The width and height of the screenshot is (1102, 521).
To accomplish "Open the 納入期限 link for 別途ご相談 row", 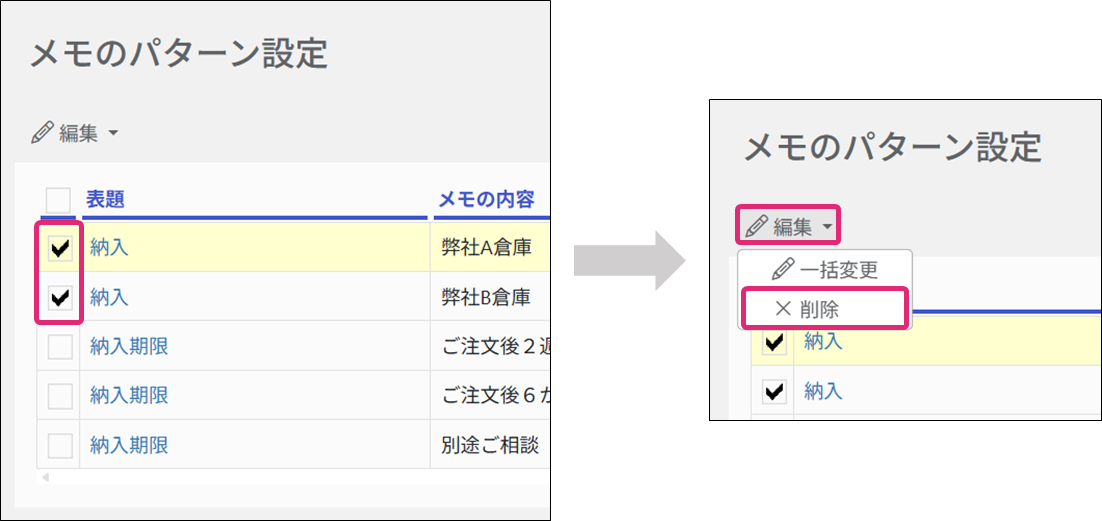I will (x=129, y=445).
